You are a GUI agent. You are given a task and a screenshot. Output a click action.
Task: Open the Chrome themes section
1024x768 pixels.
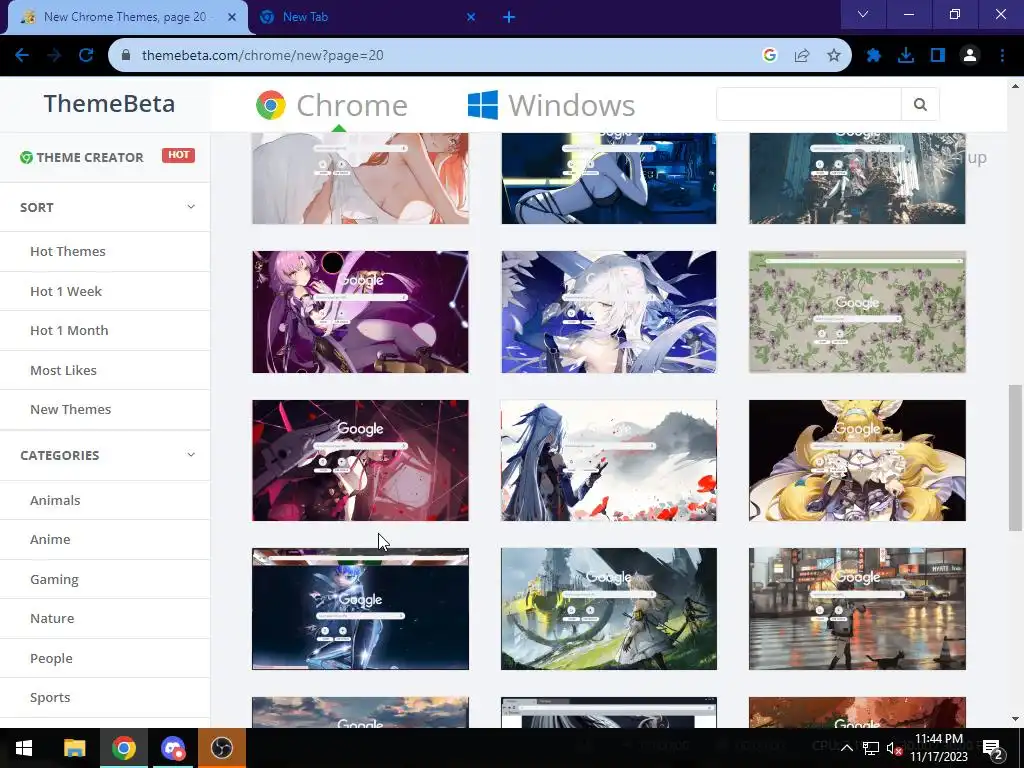(x=332, y=105)
